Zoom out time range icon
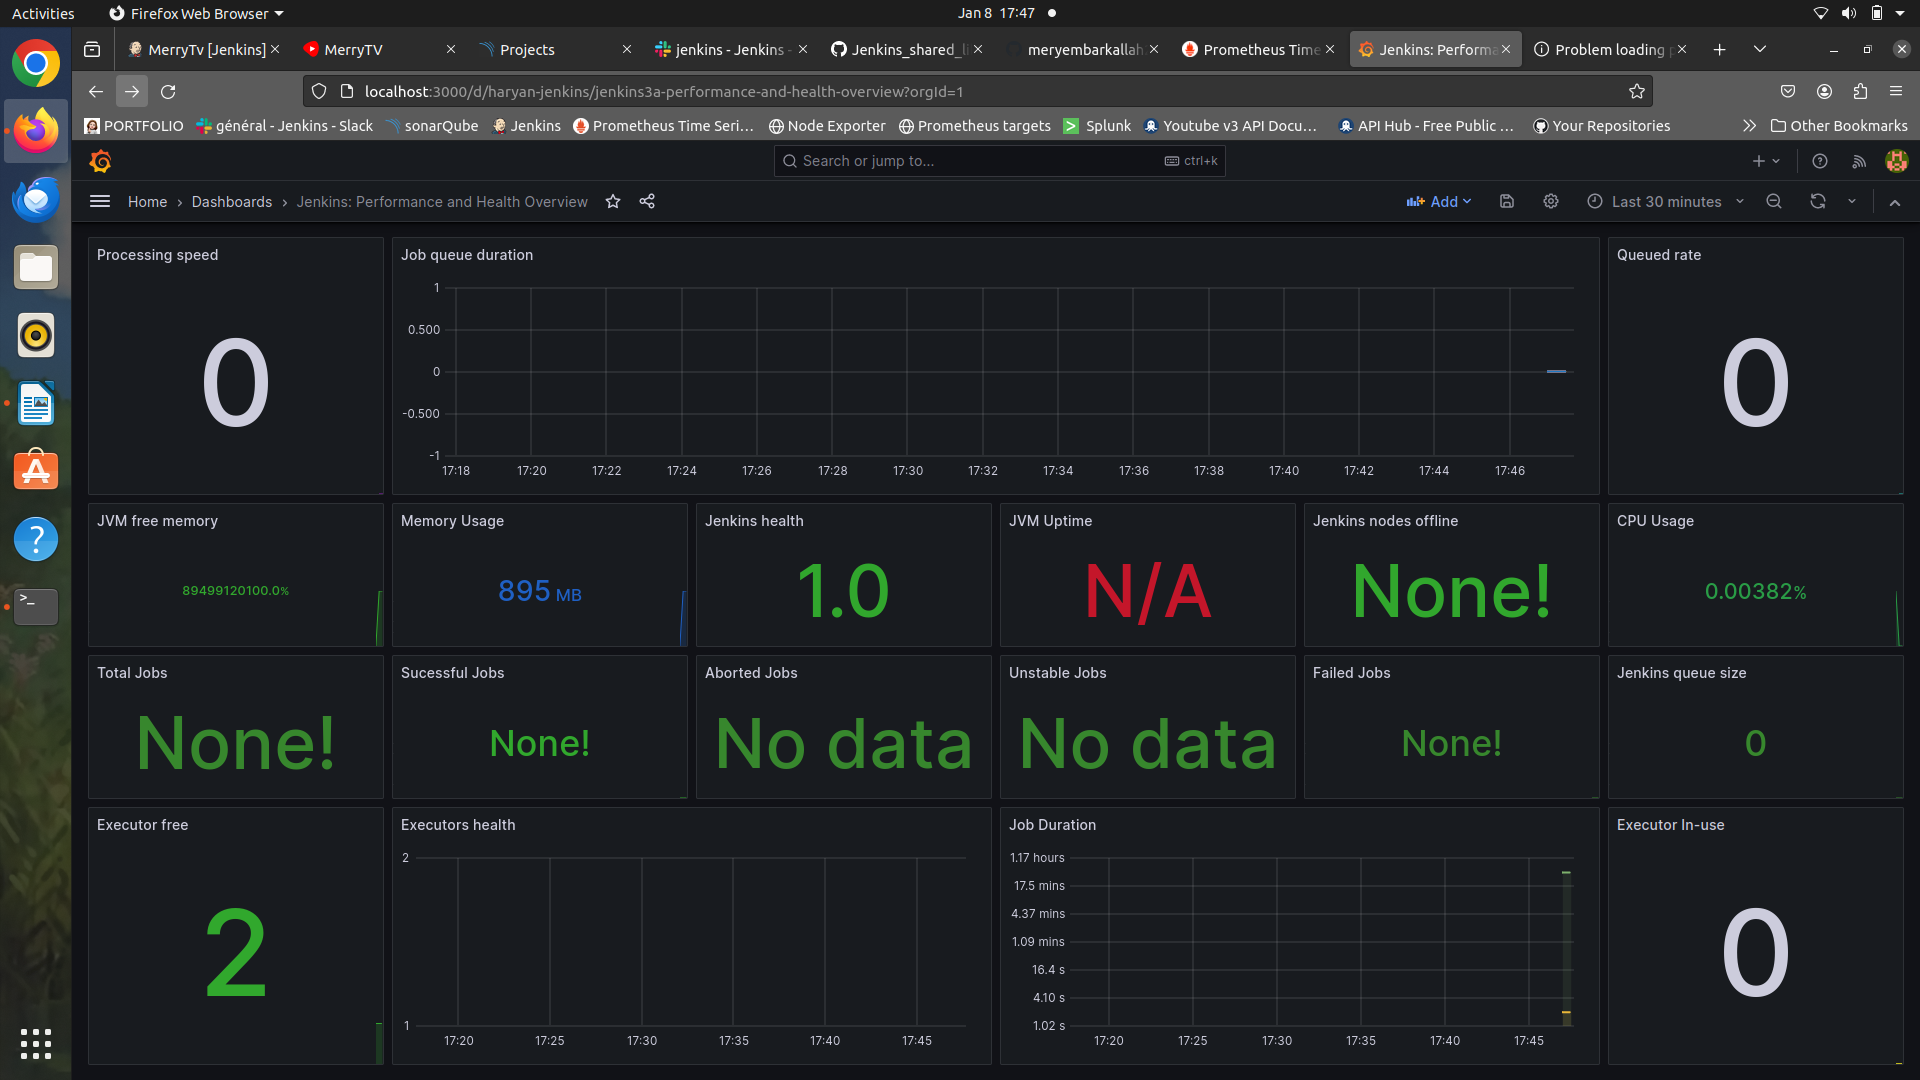Viewport: 1920px width, 1080px height. (1774, 202)
